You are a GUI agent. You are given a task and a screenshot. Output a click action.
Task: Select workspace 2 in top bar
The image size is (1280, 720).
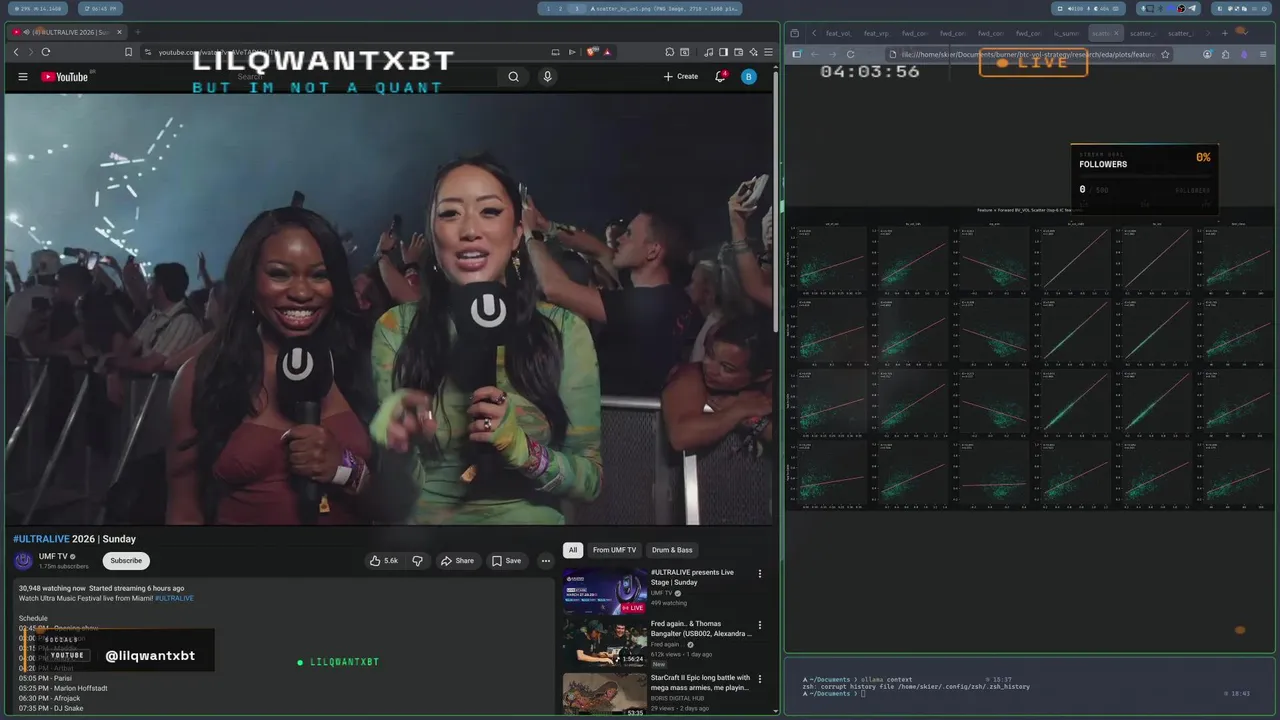click(561, 8)
